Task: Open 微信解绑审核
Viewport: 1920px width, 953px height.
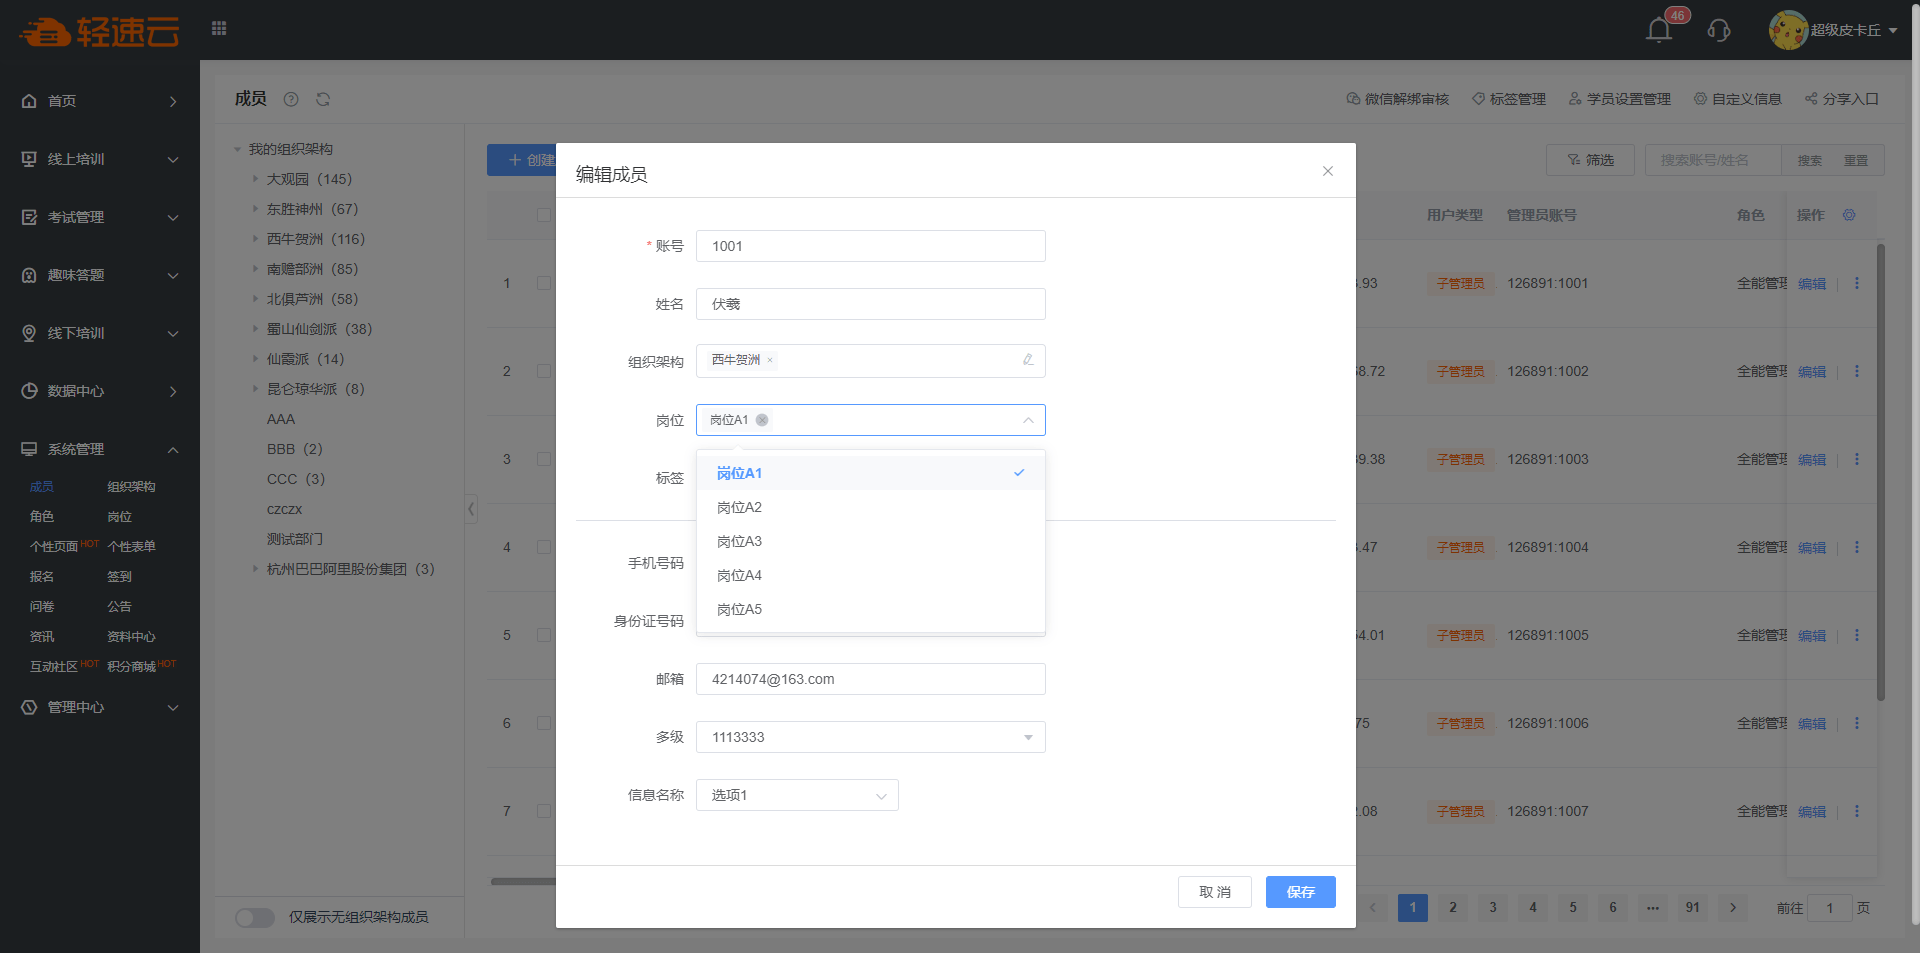Action: point(1398,99)
